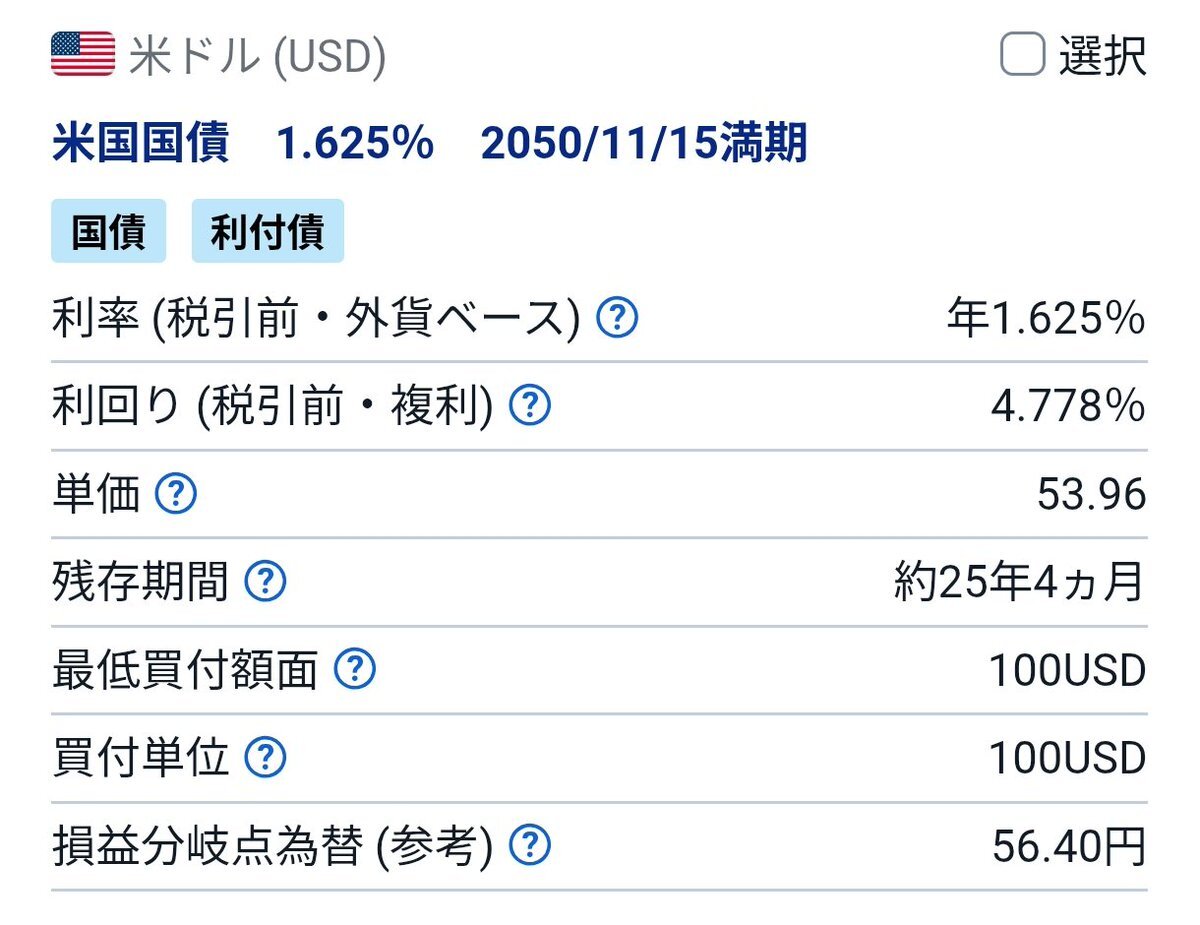Click the 約25年4ヵ月 remaining term value

click(x=1019, y=582)
